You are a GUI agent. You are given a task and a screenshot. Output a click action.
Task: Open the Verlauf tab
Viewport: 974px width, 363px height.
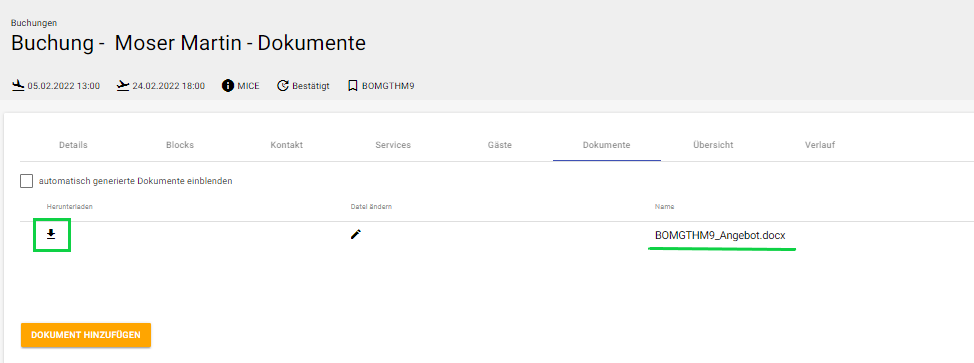pyautogui.click(x=820, y=145)
